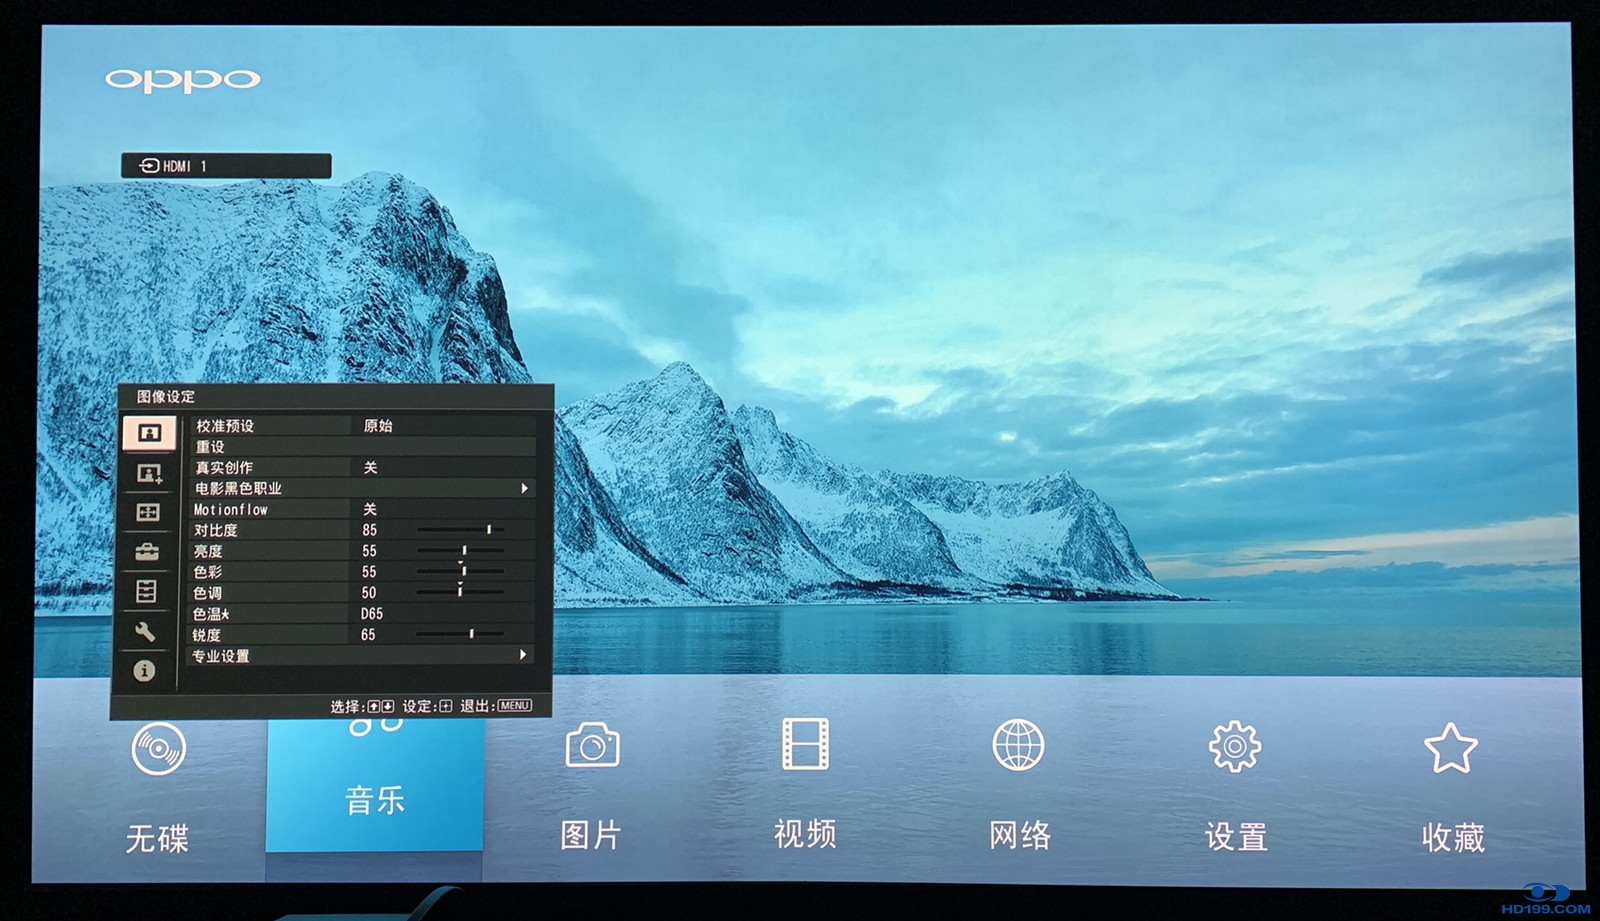Expand 专业设置 submenu arrow
The image size is (1600, 921).
tap(523, 655)
